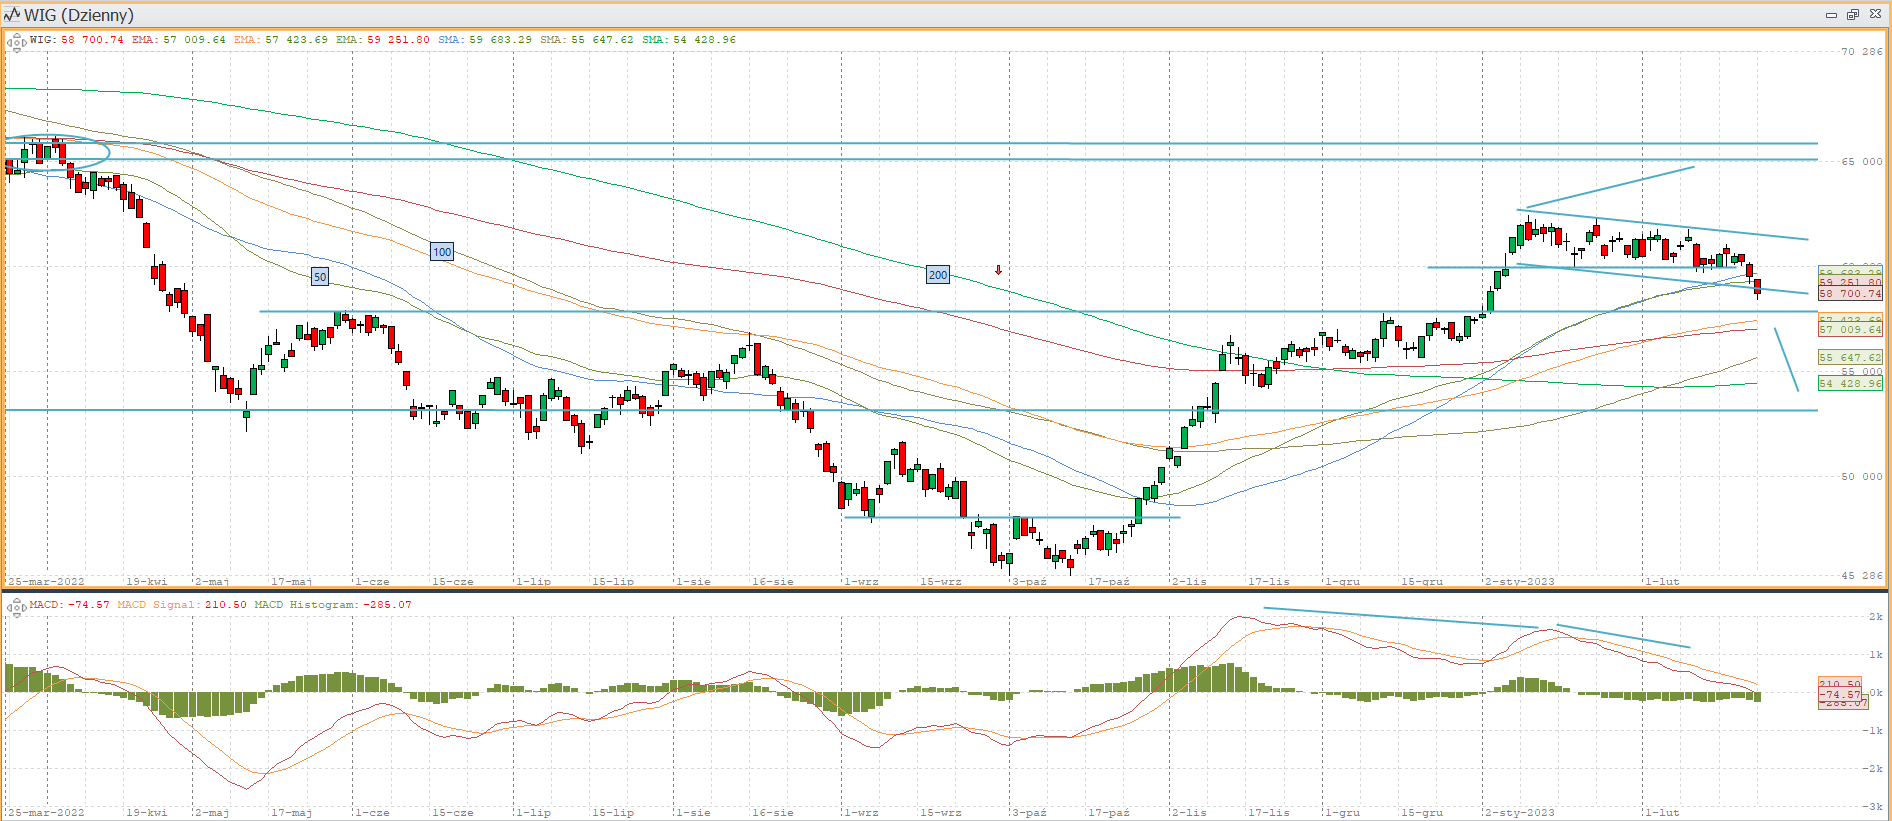The image size is (1892, 821).
Task: Restore the chart window size
Action: click(1852, 15)
